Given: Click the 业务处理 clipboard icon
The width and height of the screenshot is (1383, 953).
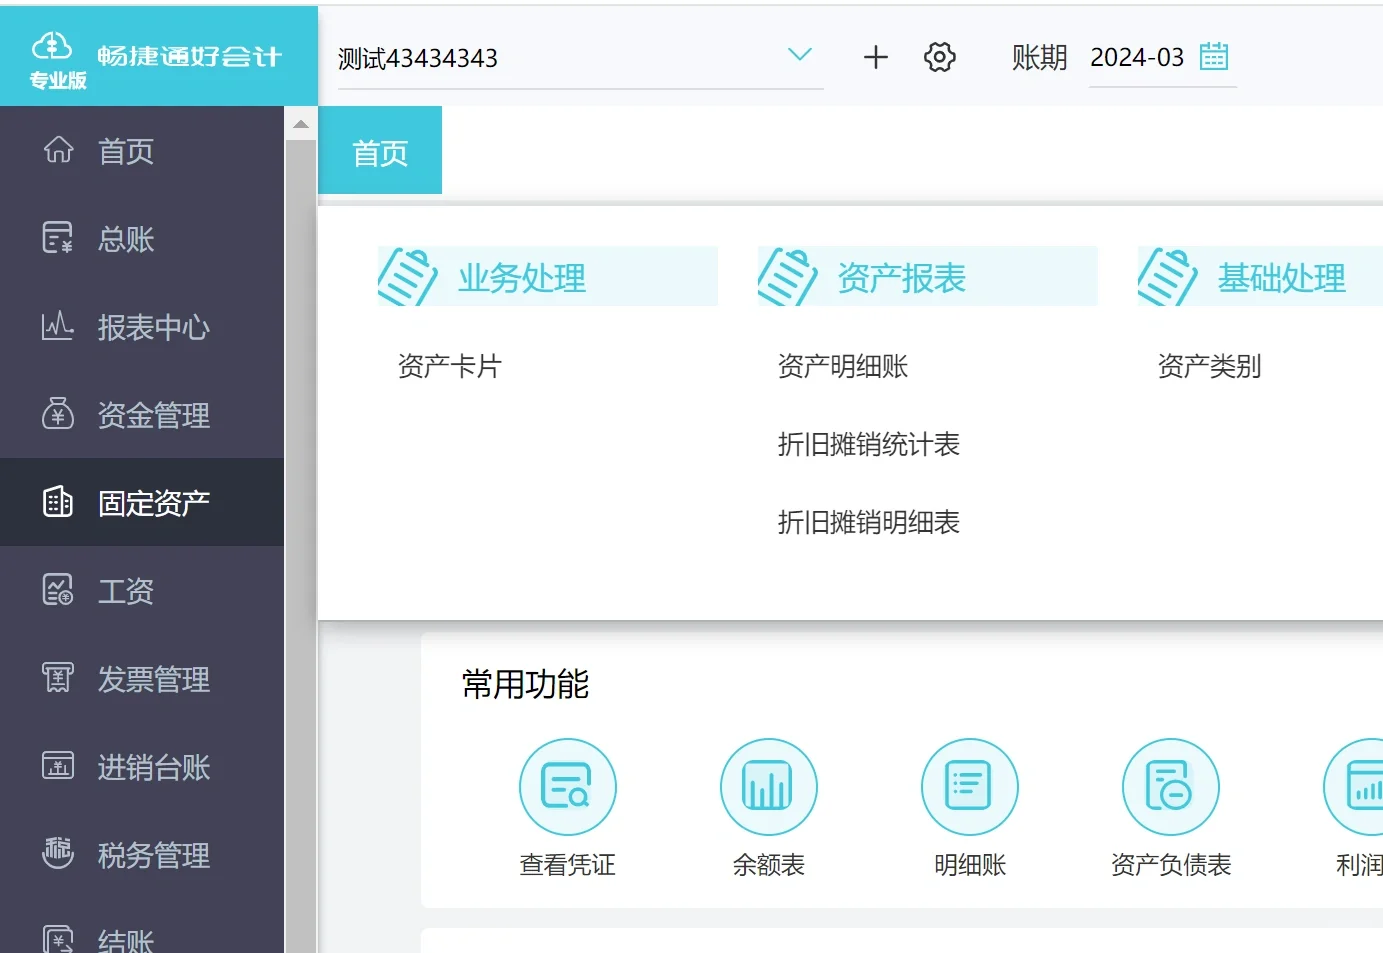Looking at the screenshot, I should click(x=408, y=277).
